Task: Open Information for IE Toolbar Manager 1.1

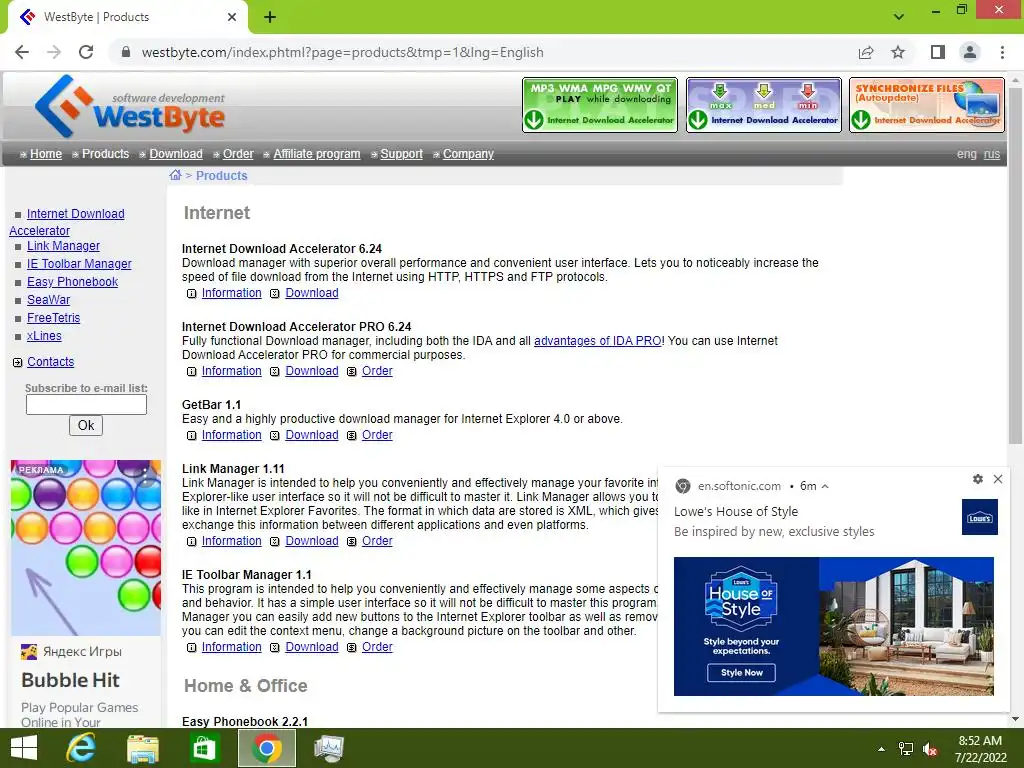Action: pyautogui.click(x=231, y=647)
